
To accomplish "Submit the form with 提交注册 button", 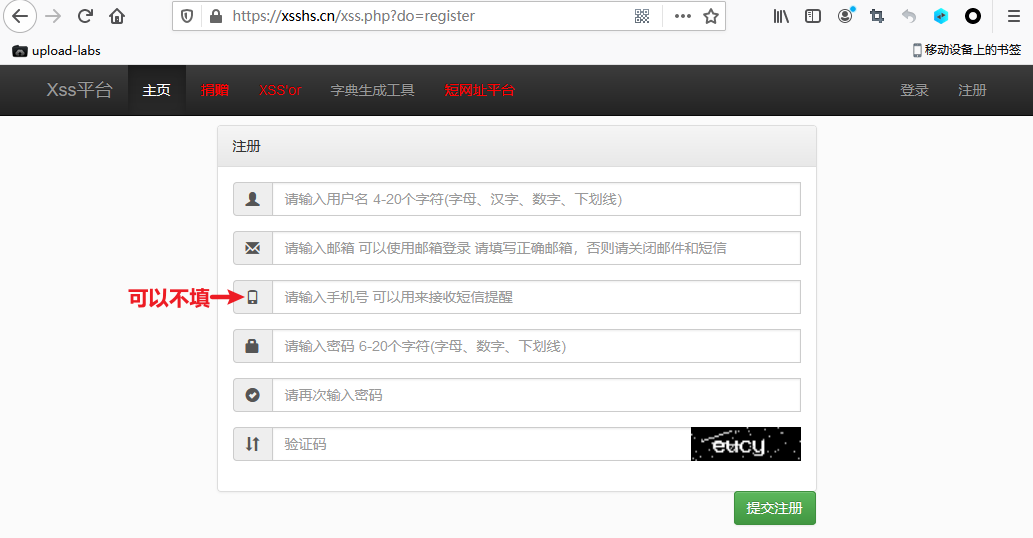I will tap(775, 508).
